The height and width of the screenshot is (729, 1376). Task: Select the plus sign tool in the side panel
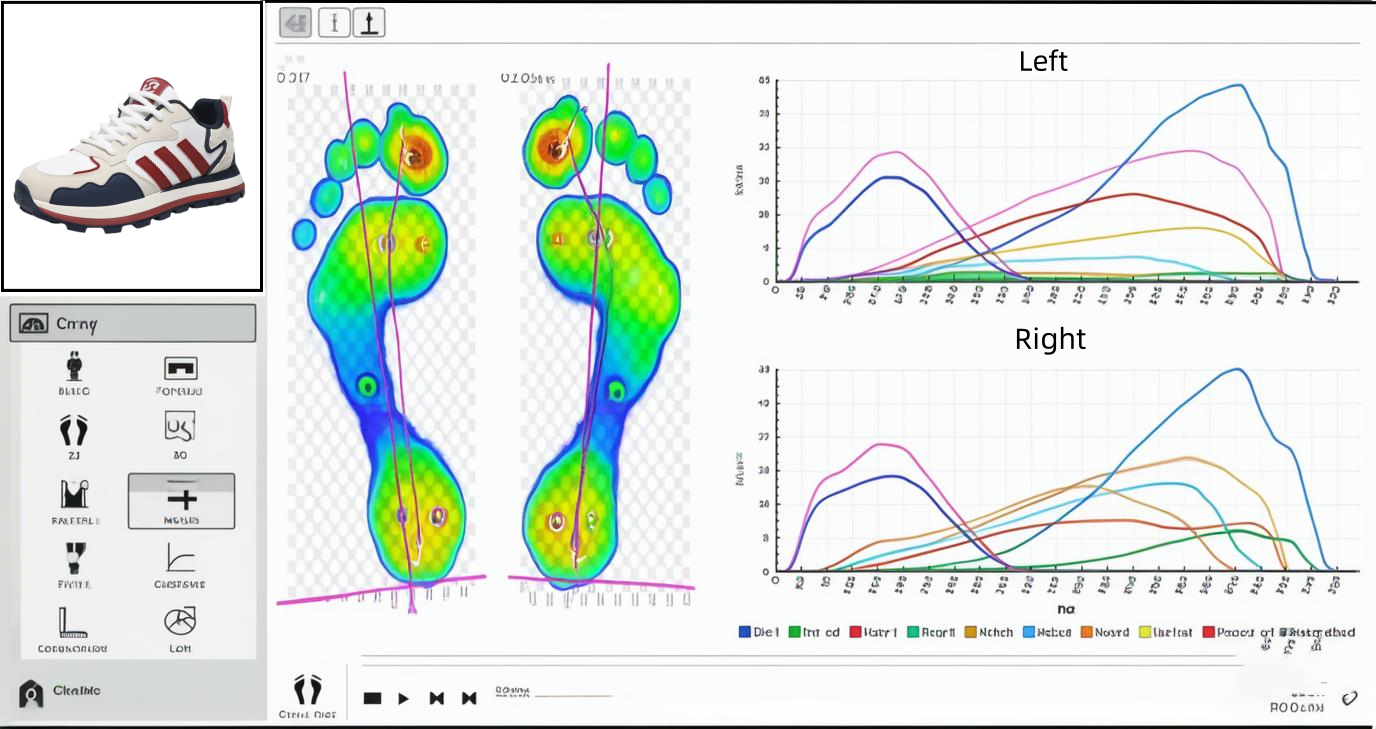tap(181, 500)
